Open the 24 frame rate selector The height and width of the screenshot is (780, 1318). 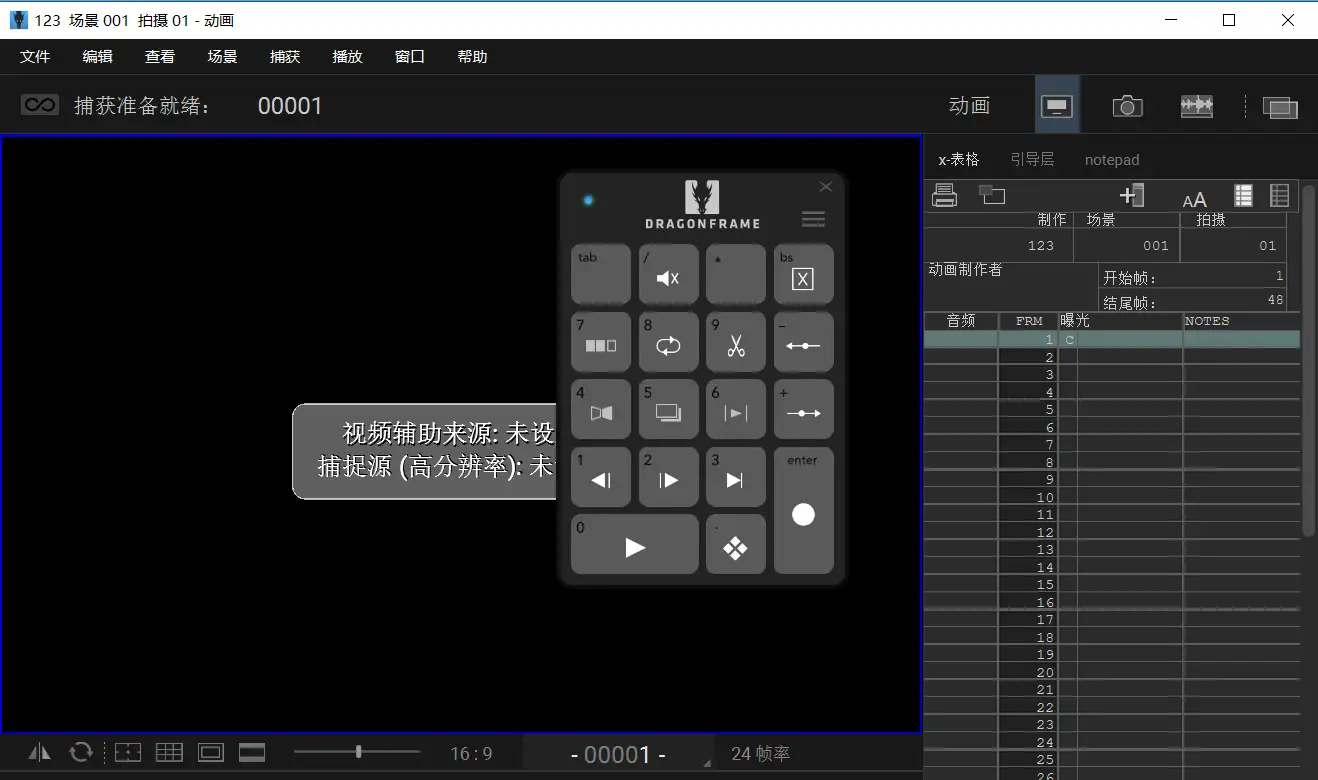pyautogui.click(x=760, y=754)
